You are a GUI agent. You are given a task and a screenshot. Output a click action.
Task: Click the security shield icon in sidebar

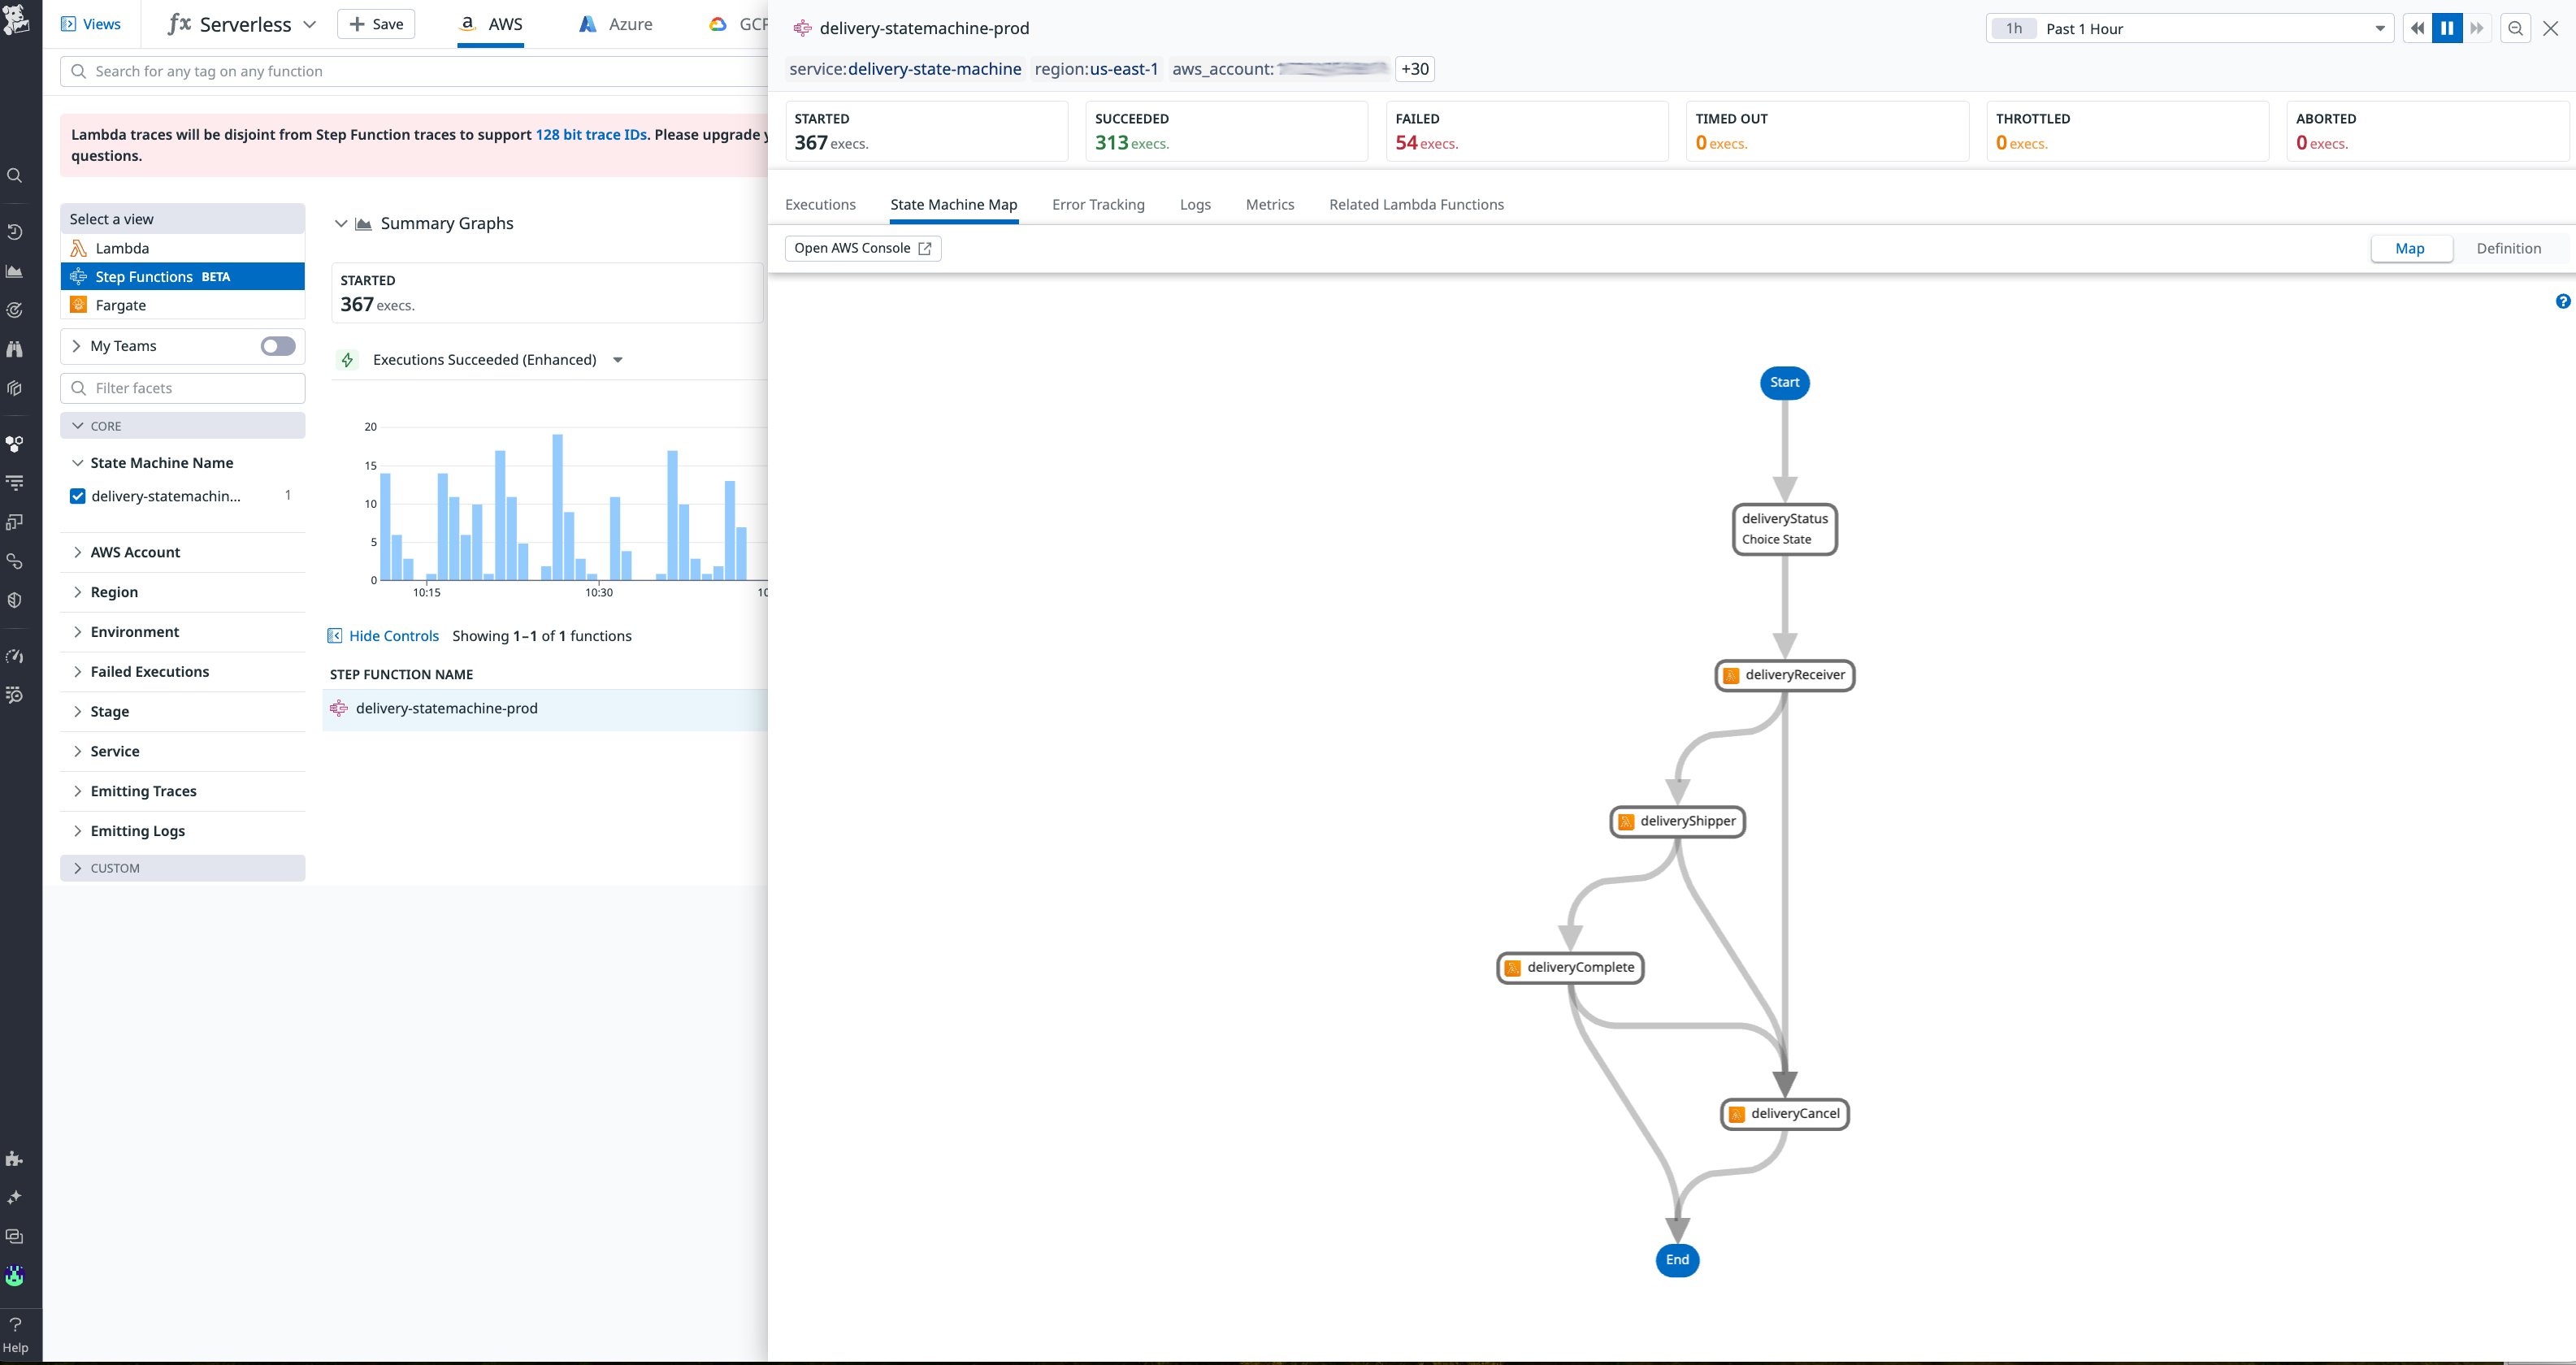15,600
